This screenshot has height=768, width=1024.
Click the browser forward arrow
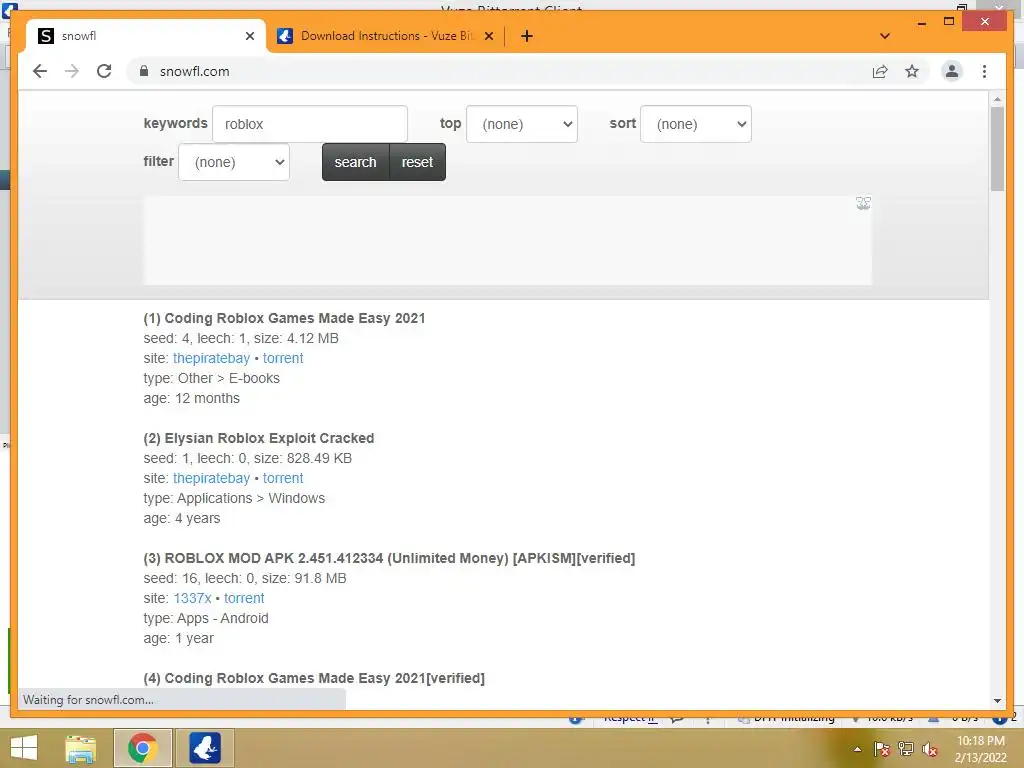click(x=72, y=71)
